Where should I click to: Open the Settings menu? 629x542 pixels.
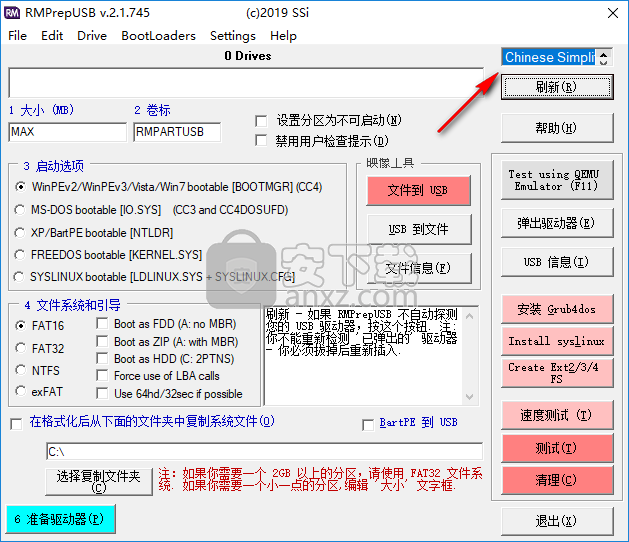(x=233, y=36)
